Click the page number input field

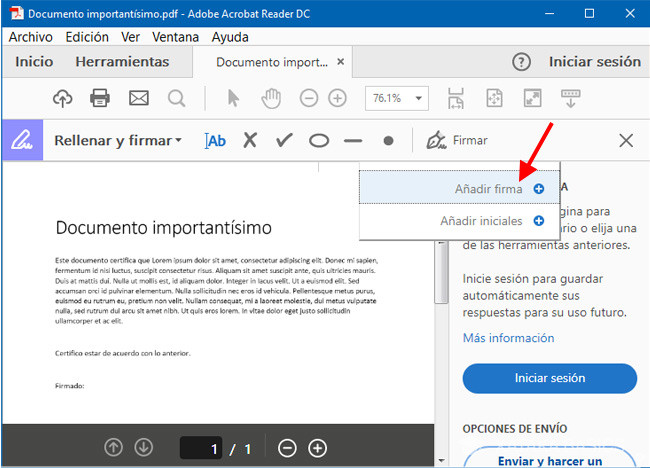tap(201, 448)
